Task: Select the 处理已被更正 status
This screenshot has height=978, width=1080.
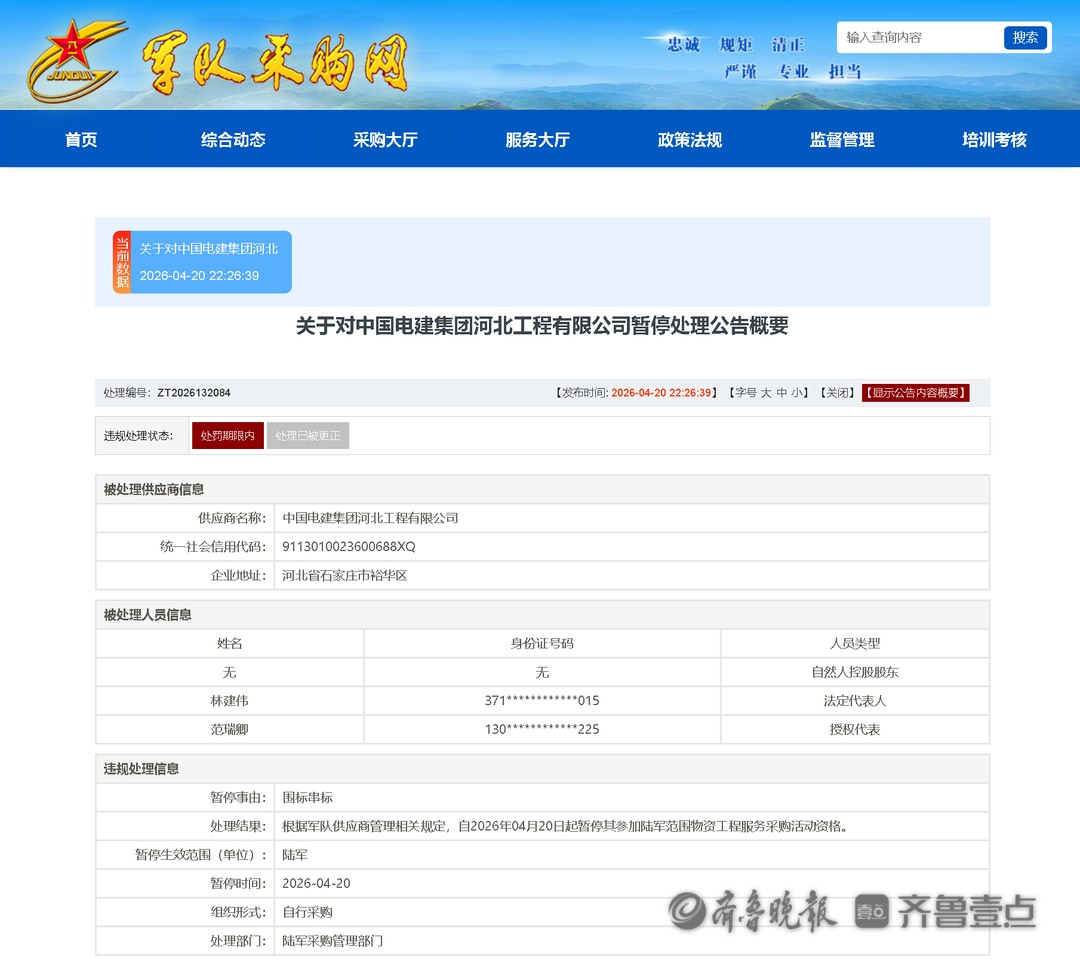Action: [308, 436]
